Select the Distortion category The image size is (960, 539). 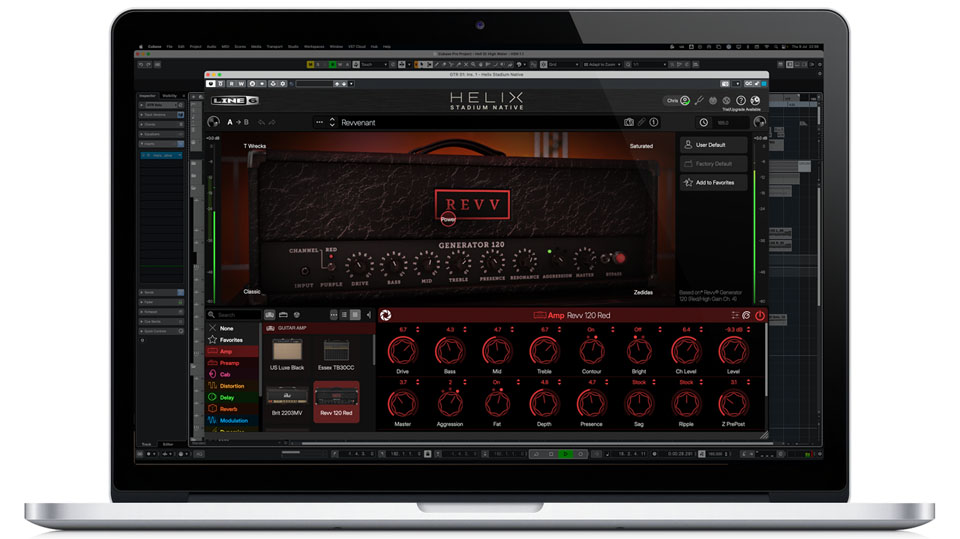[233, 386]
